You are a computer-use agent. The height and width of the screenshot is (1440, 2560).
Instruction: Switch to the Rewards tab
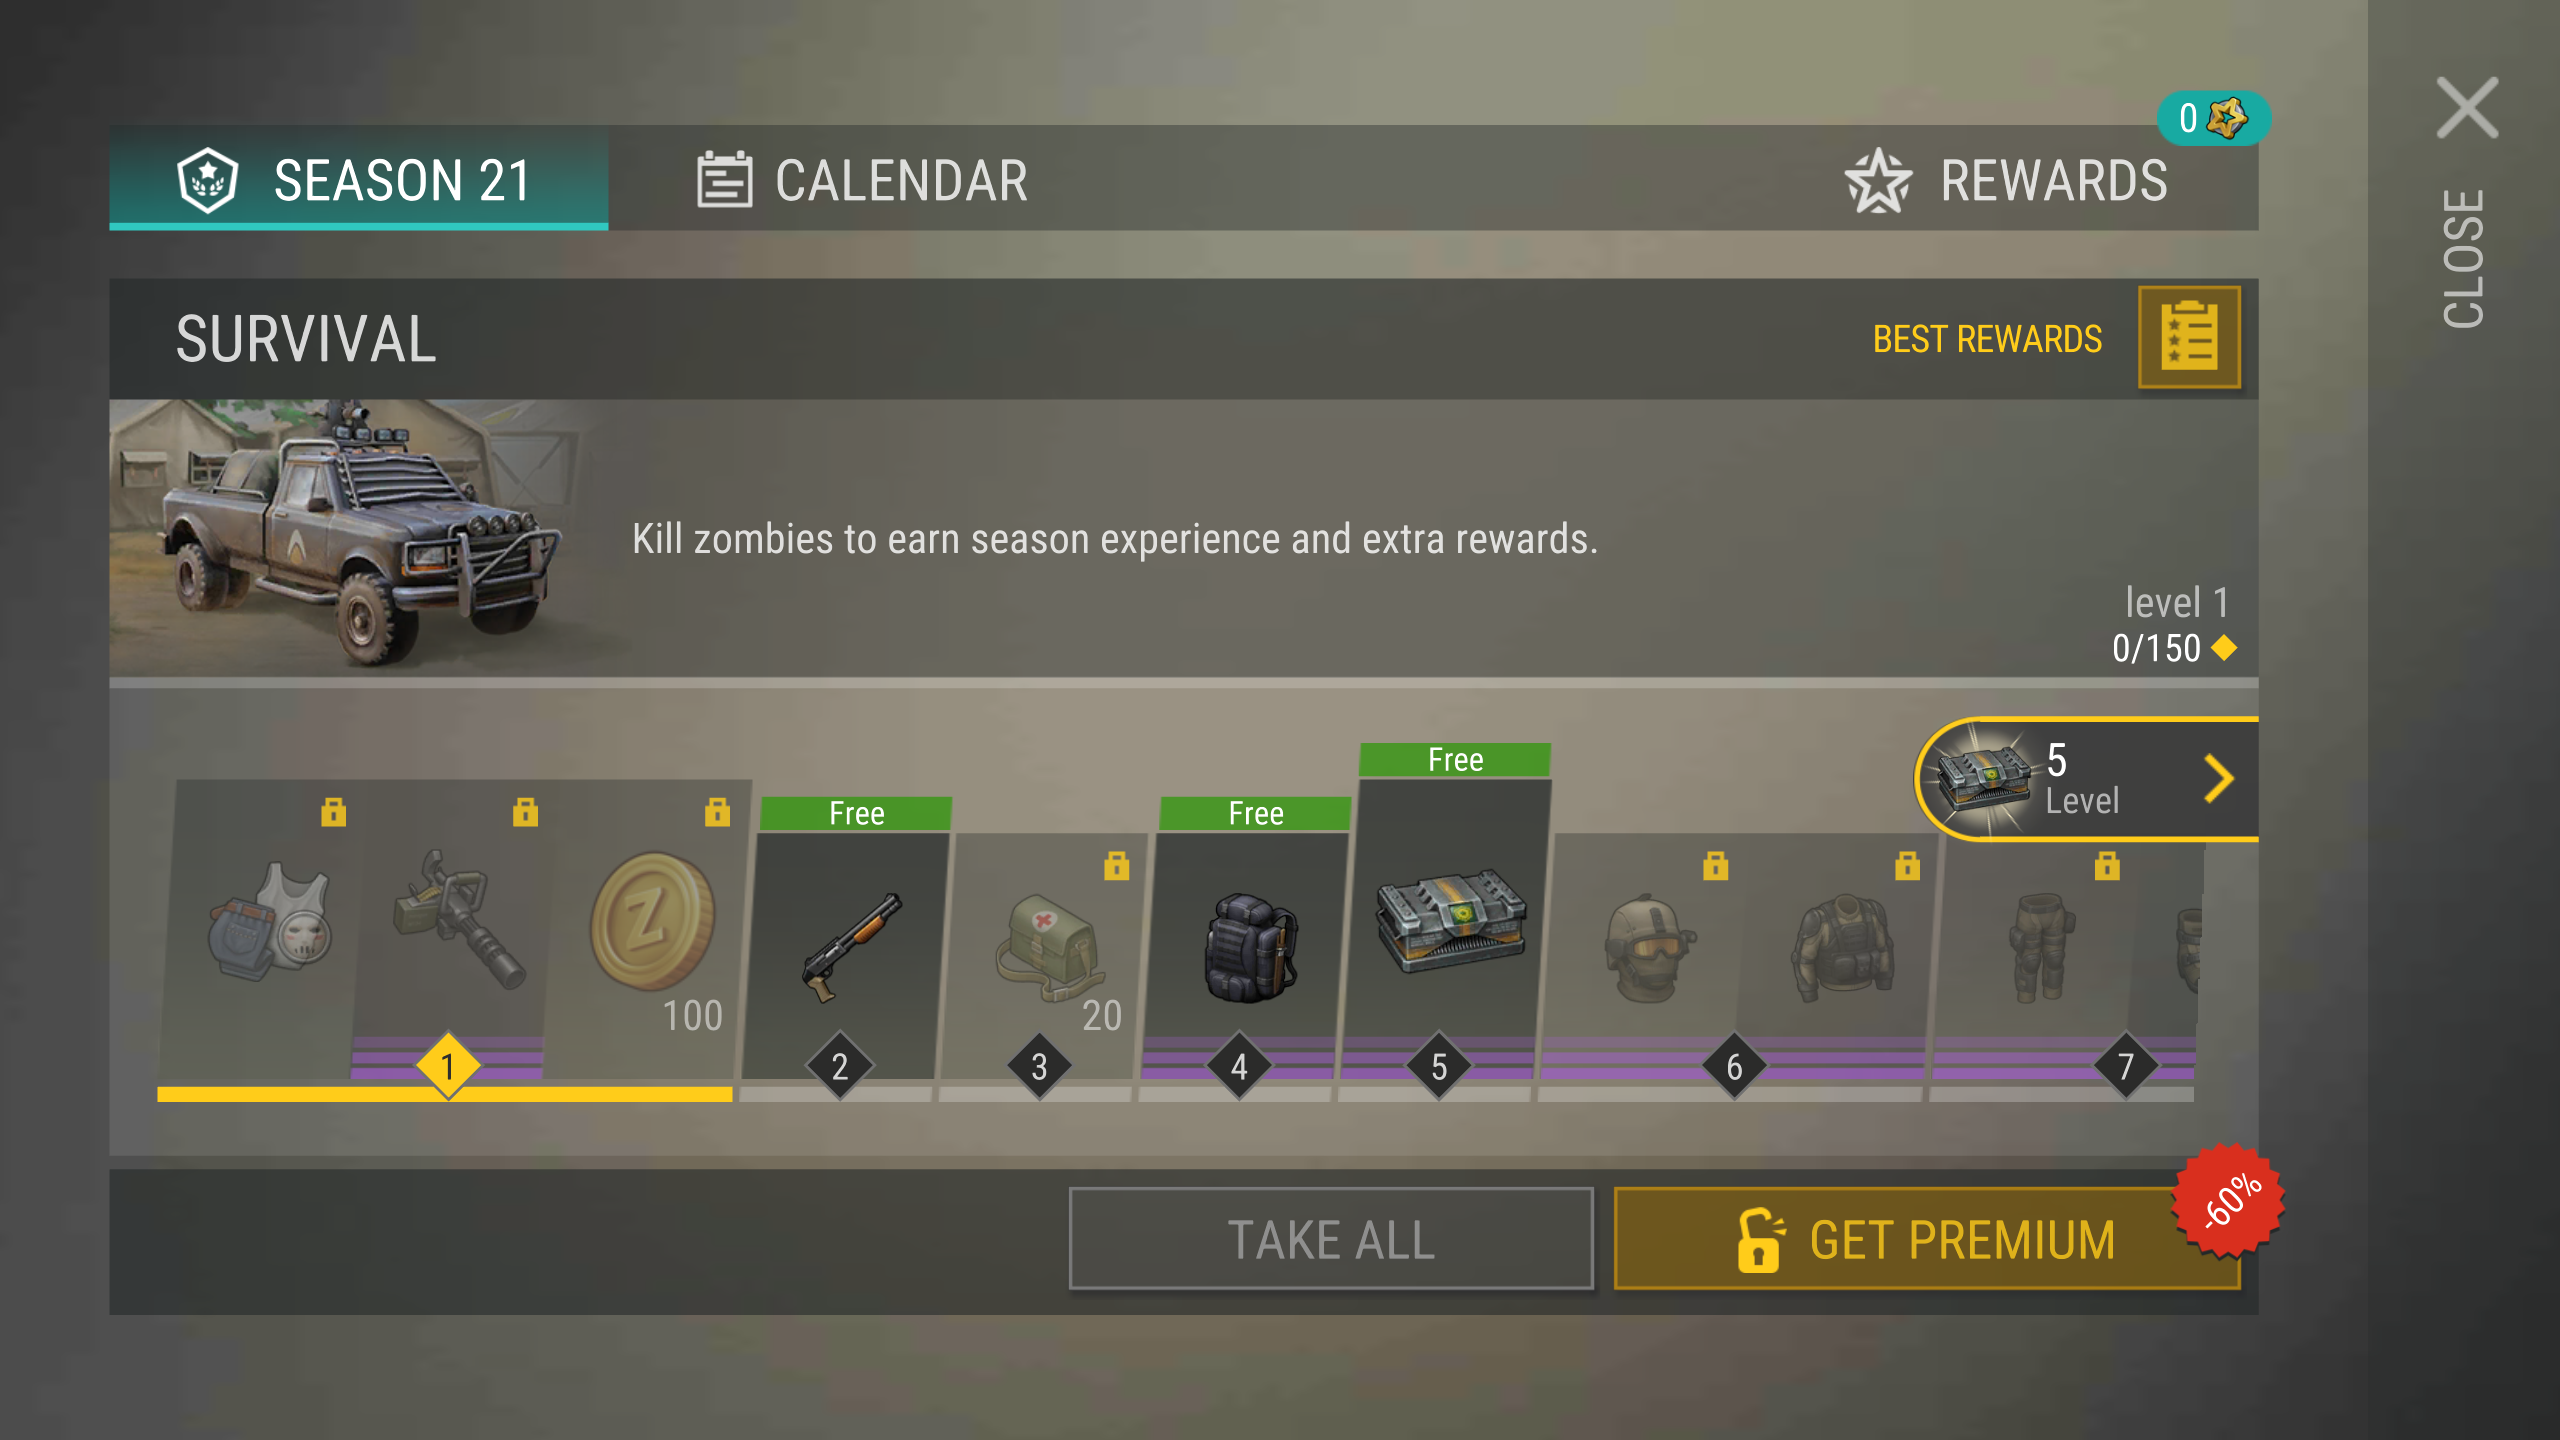pyautogui.click(x=2006, y=180)
